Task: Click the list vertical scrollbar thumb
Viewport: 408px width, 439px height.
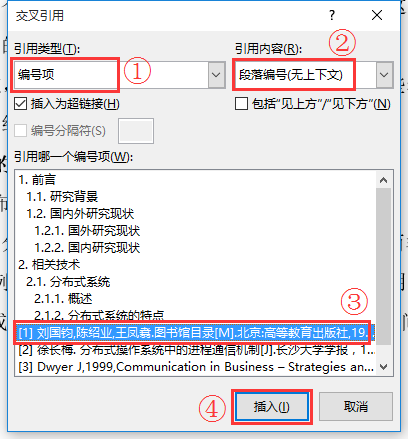Action: pos(384,267)
